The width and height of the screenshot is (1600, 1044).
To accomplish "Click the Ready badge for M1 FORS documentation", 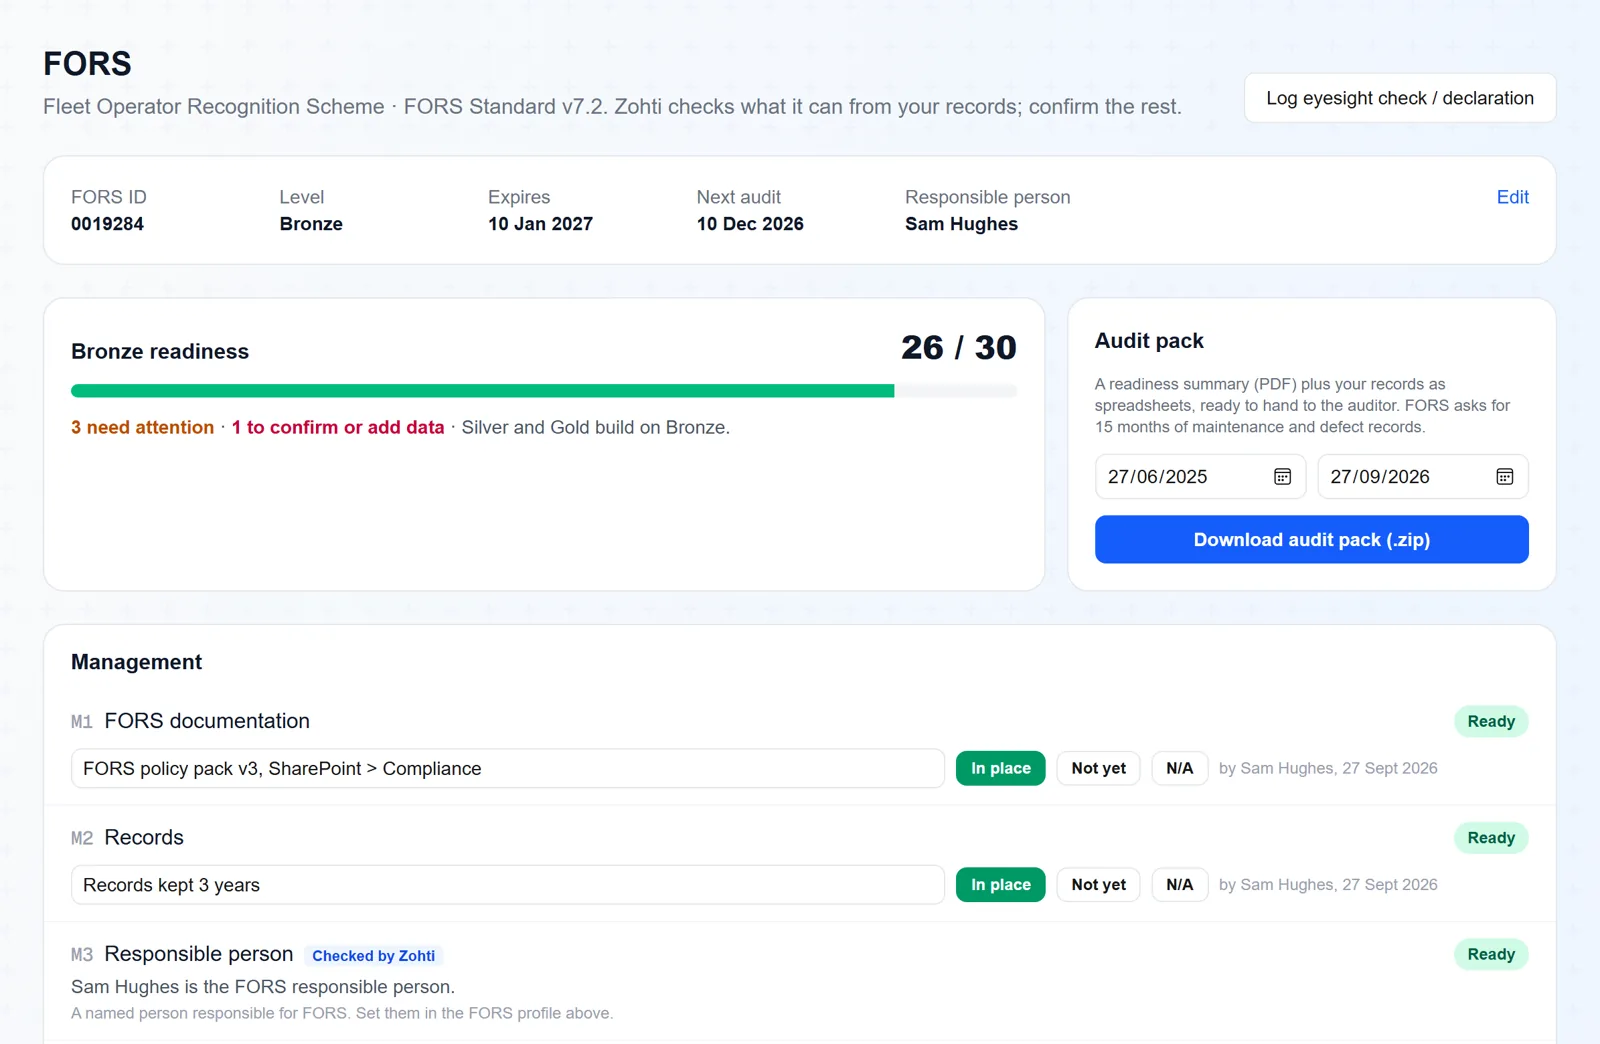I will coord(1490,722).
